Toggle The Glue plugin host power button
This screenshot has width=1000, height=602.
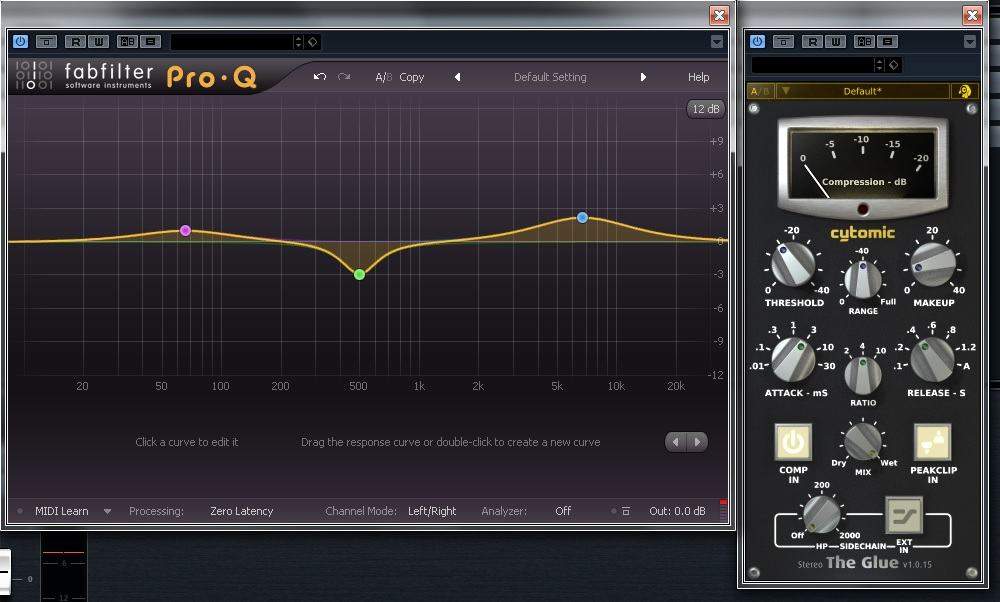(758, 41)
